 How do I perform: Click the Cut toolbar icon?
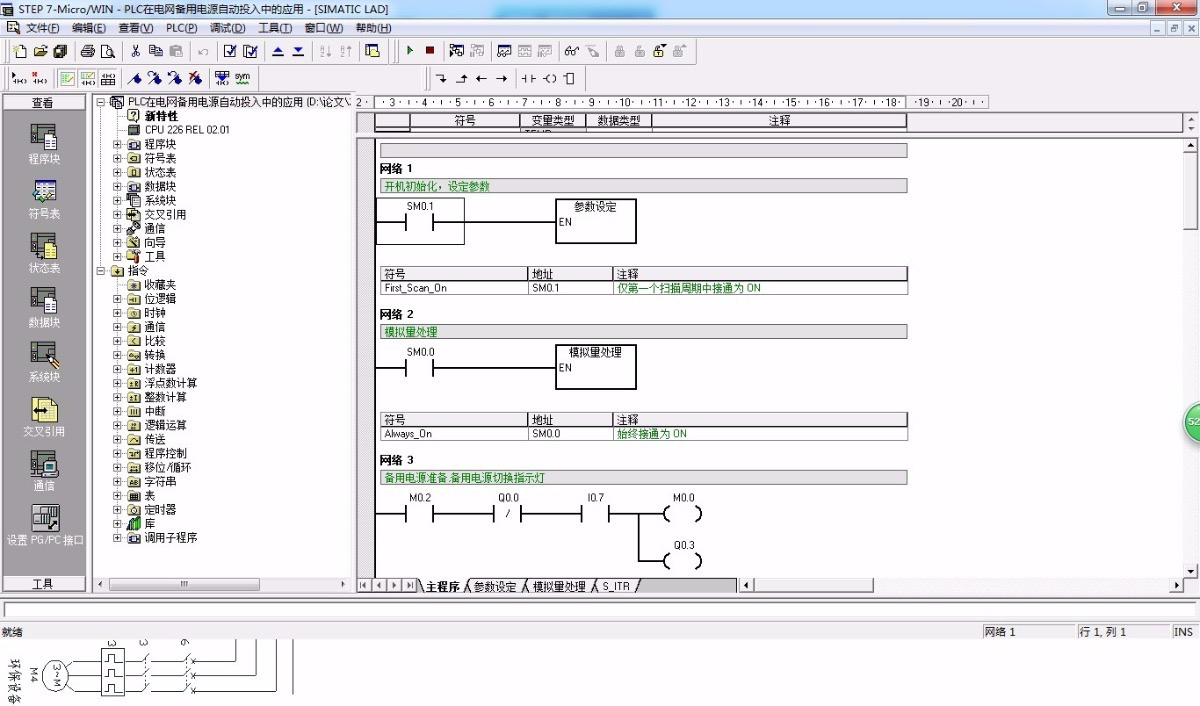(137, 51)
